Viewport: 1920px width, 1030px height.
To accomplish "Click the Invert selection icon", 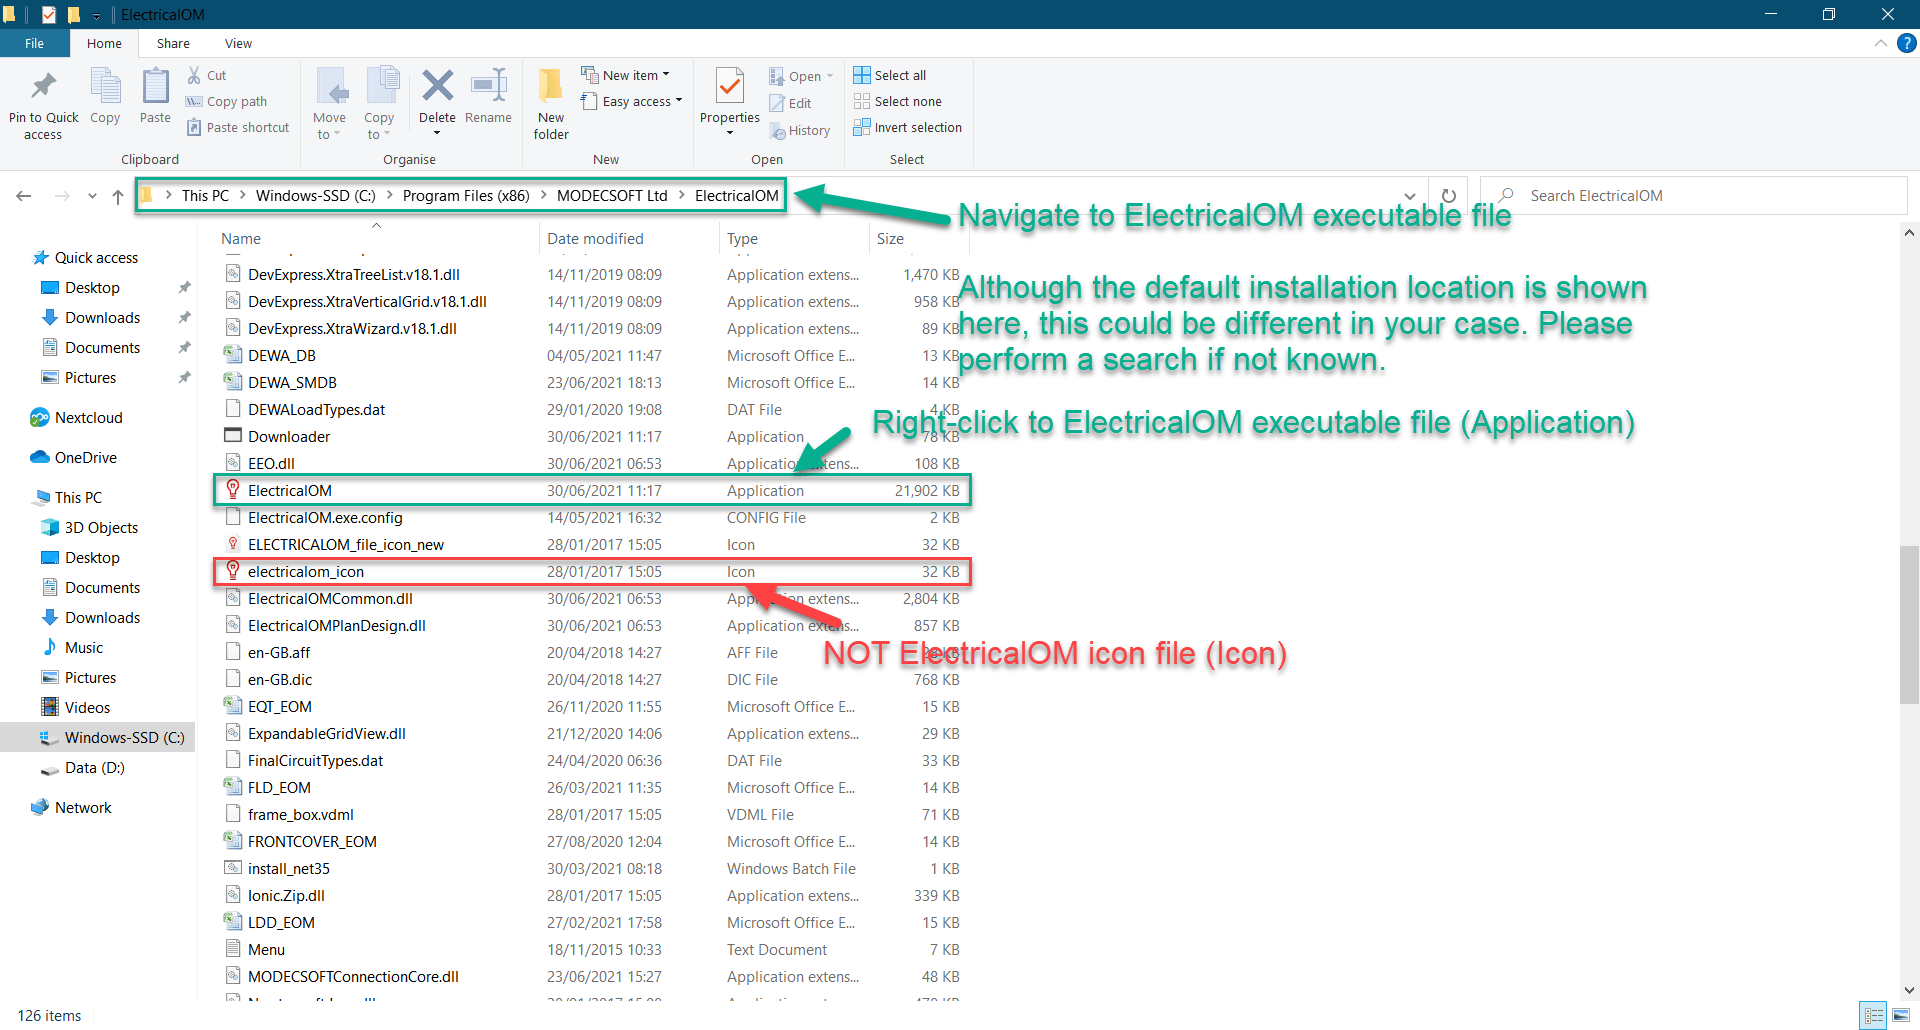I will click(862, 127).
